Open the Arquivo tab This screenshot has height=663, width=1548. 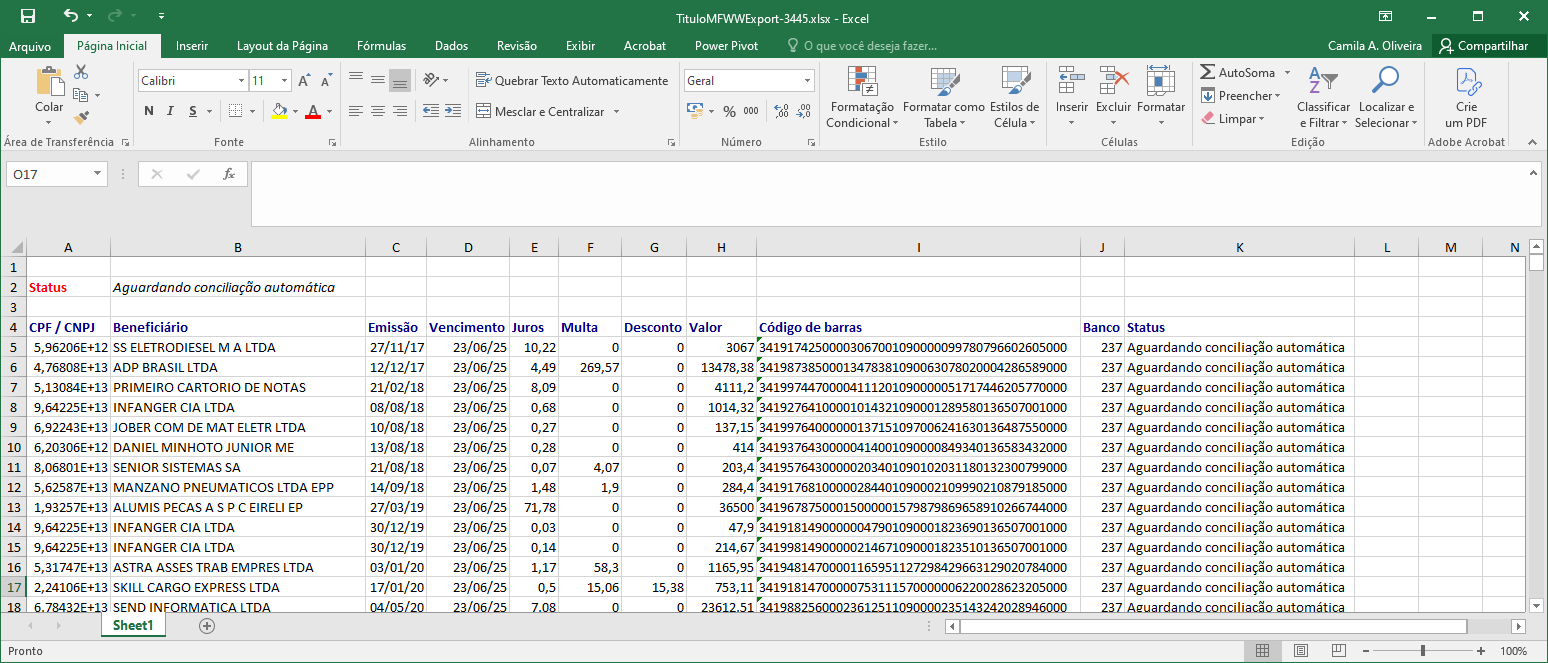[30, 46]
